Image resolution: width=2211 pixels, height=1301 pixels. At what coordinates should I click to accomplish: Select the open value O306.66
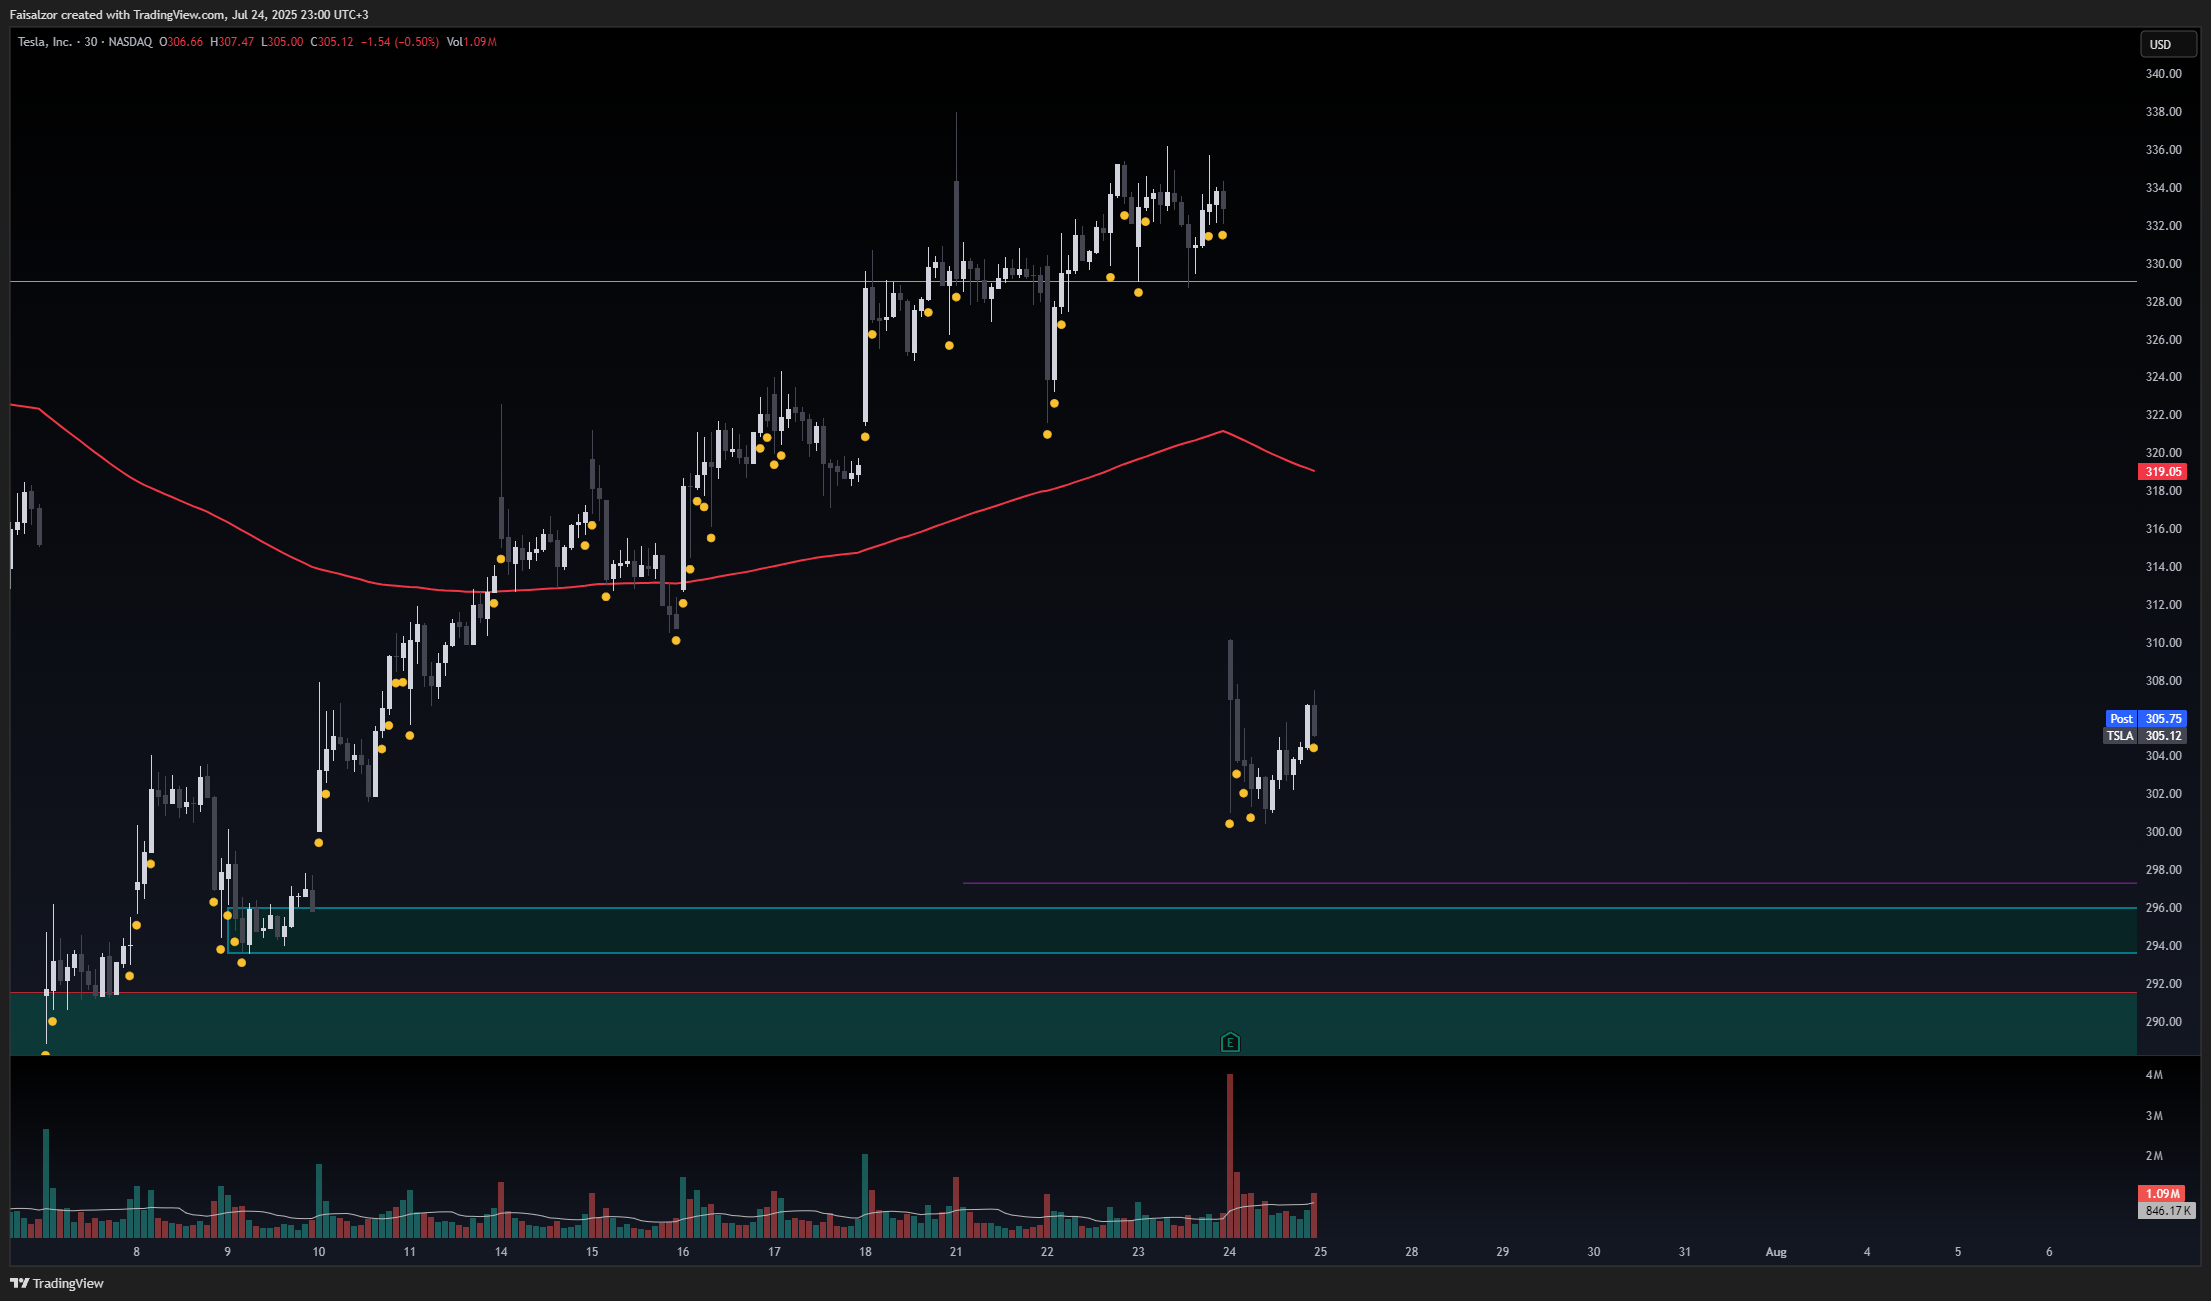pyautogui.click(x=181, y=42)
